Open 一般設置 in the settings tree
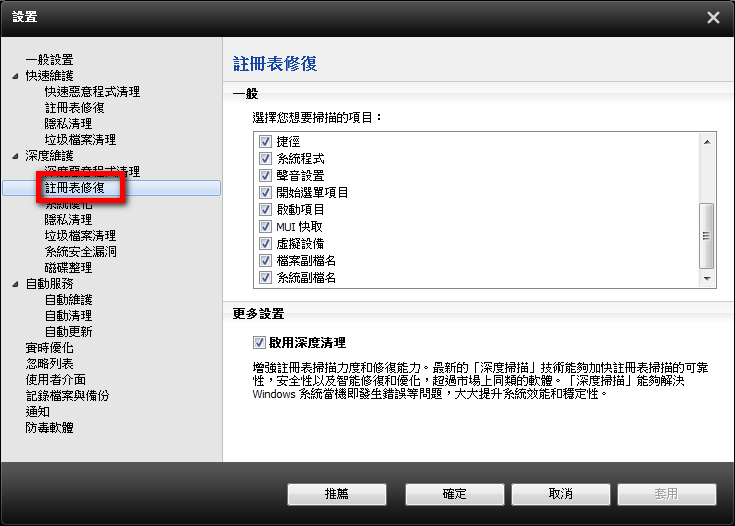Image resolution: width=735 pixels, height=526 pixels. (x=49, y=60)
